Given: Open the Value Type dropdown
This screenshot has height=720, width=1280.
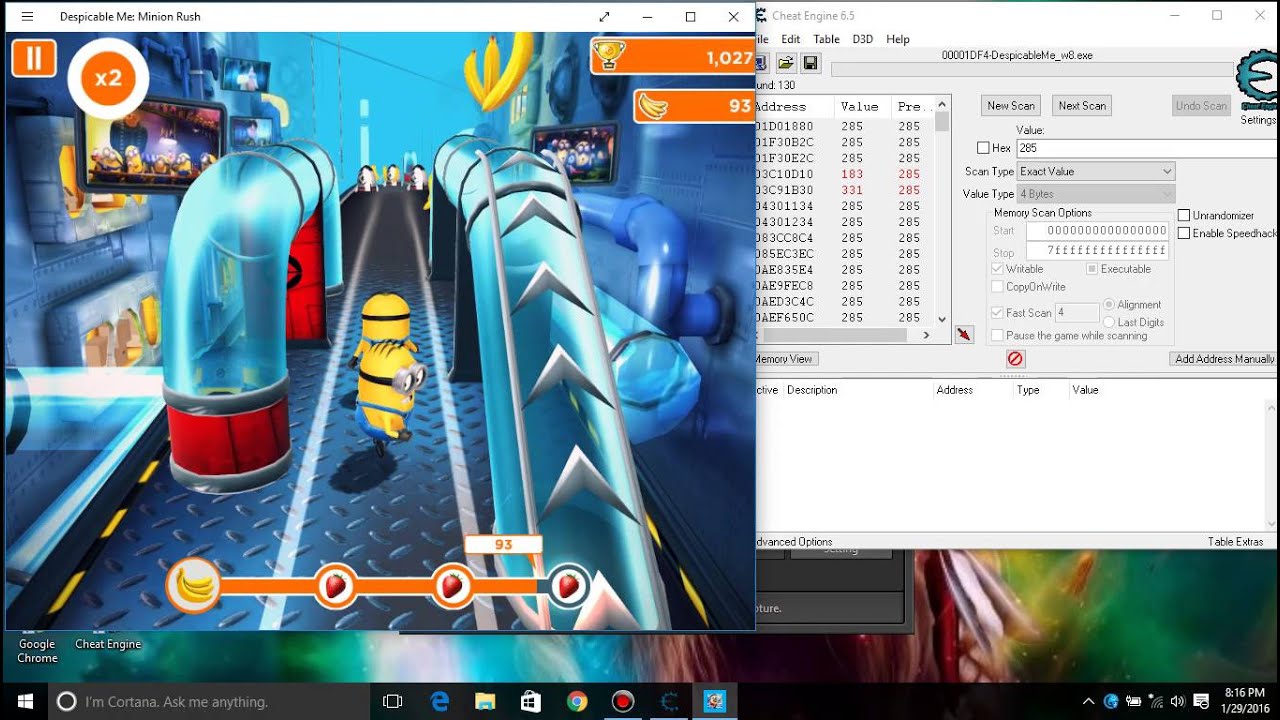Looking at the screenshot, I should 1096,194.
